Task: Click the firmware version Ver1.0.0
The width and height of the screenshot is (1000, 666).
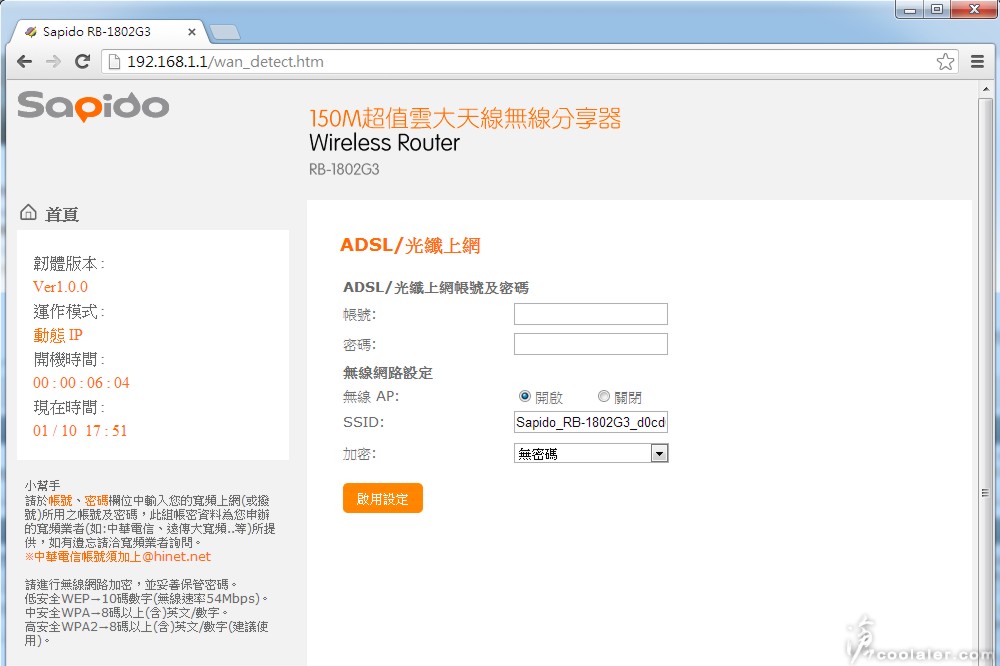Action: [x=61, y=286]
